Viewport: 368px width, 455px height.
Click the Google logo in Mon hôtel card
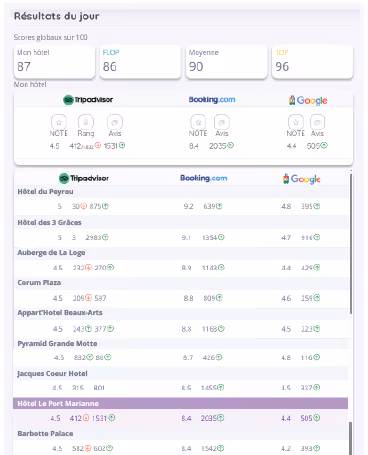coord(308,100)
